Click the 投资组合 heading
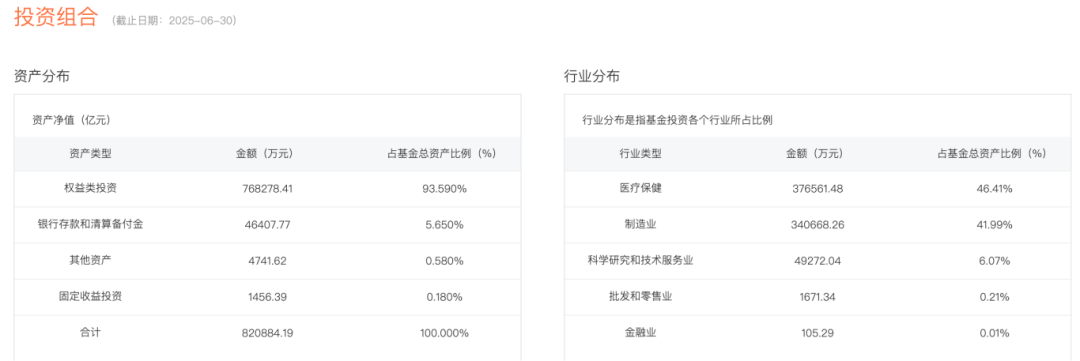The width and height of the screenshot is (1080, 361). tap(56, 18)
